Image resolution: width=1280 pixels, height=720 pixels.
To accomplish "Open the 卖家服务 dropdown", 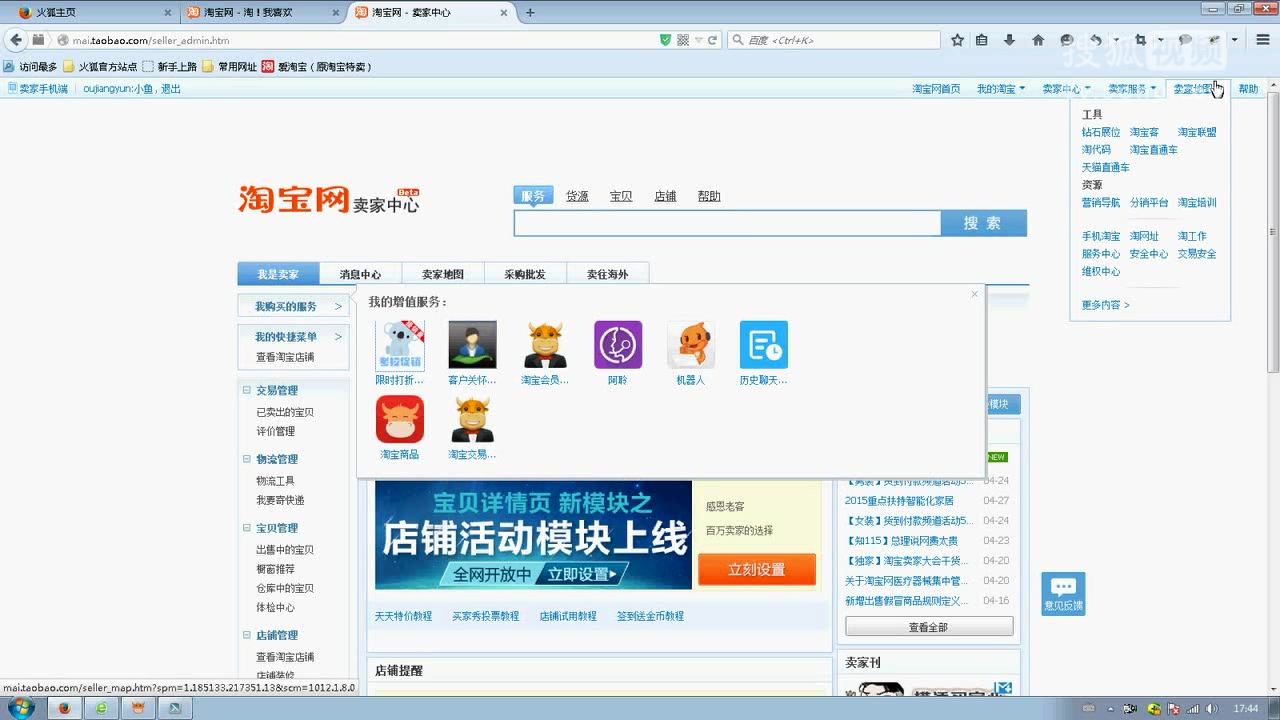I will pos(1129,88).
